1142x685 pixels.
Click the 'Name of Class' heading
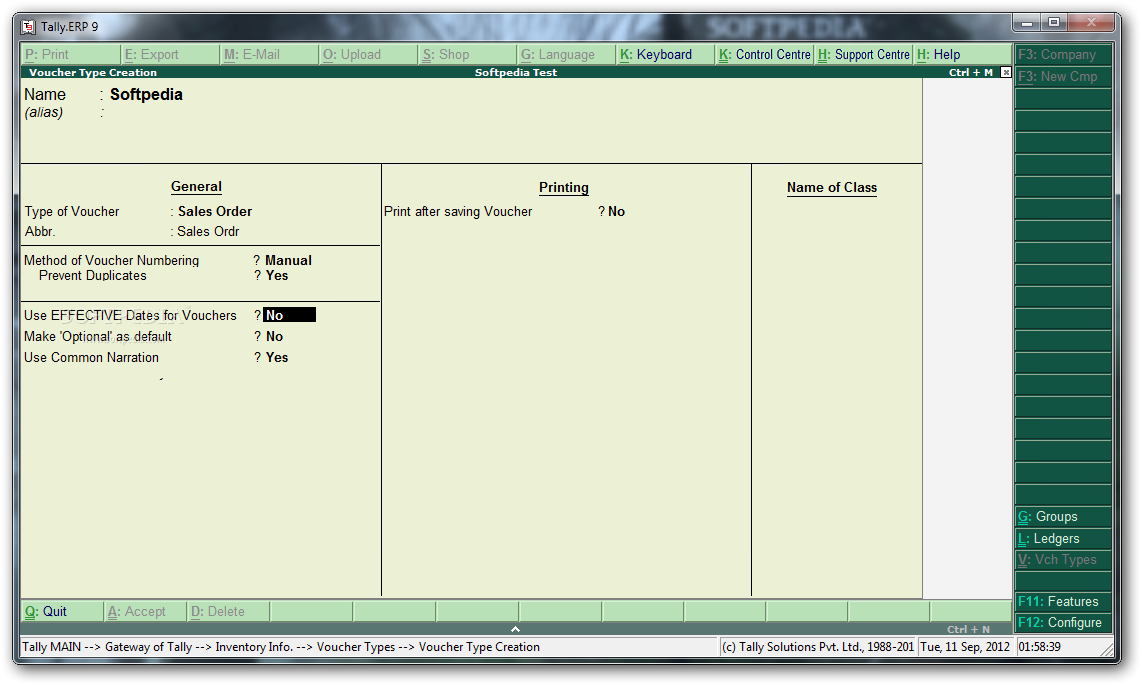pos(832,188)
